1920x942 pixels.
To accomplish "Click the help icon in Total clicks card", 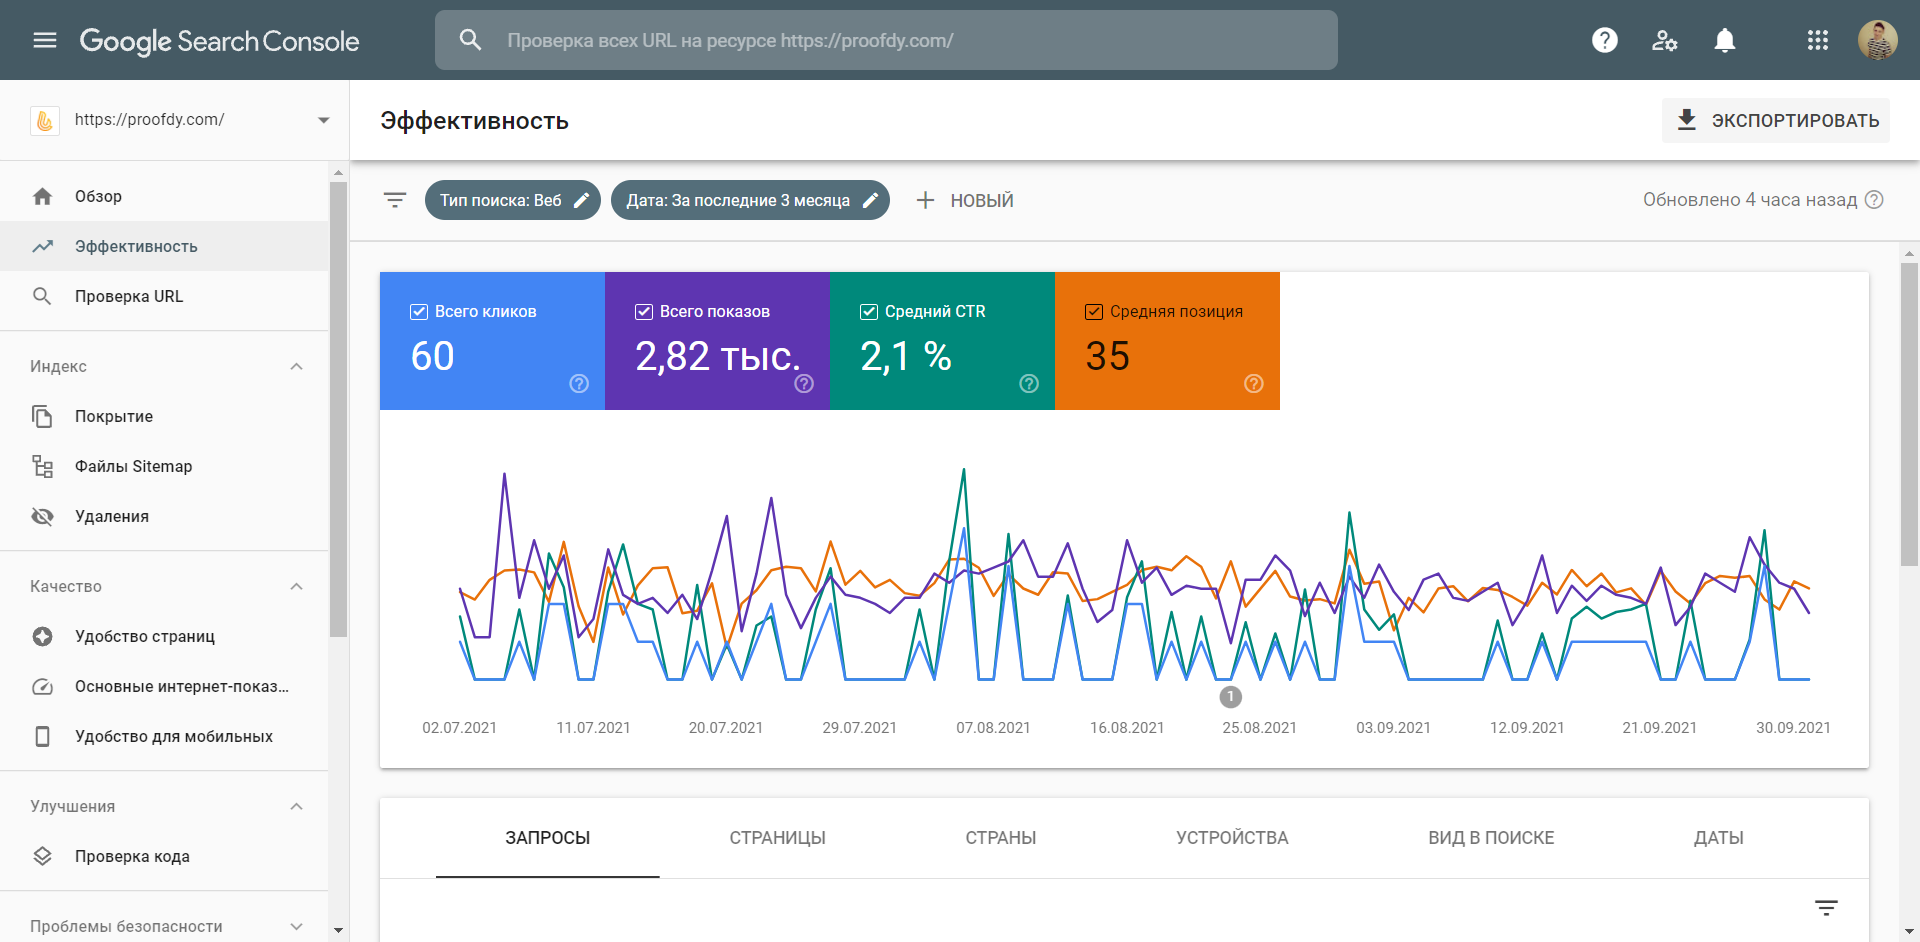I will point(579,384).
